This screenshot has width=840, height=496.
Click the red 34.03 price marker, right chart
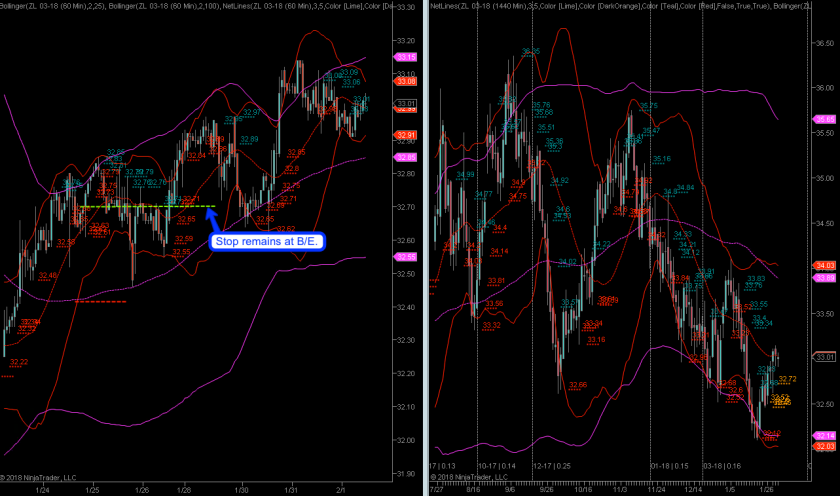click(825, 265)
